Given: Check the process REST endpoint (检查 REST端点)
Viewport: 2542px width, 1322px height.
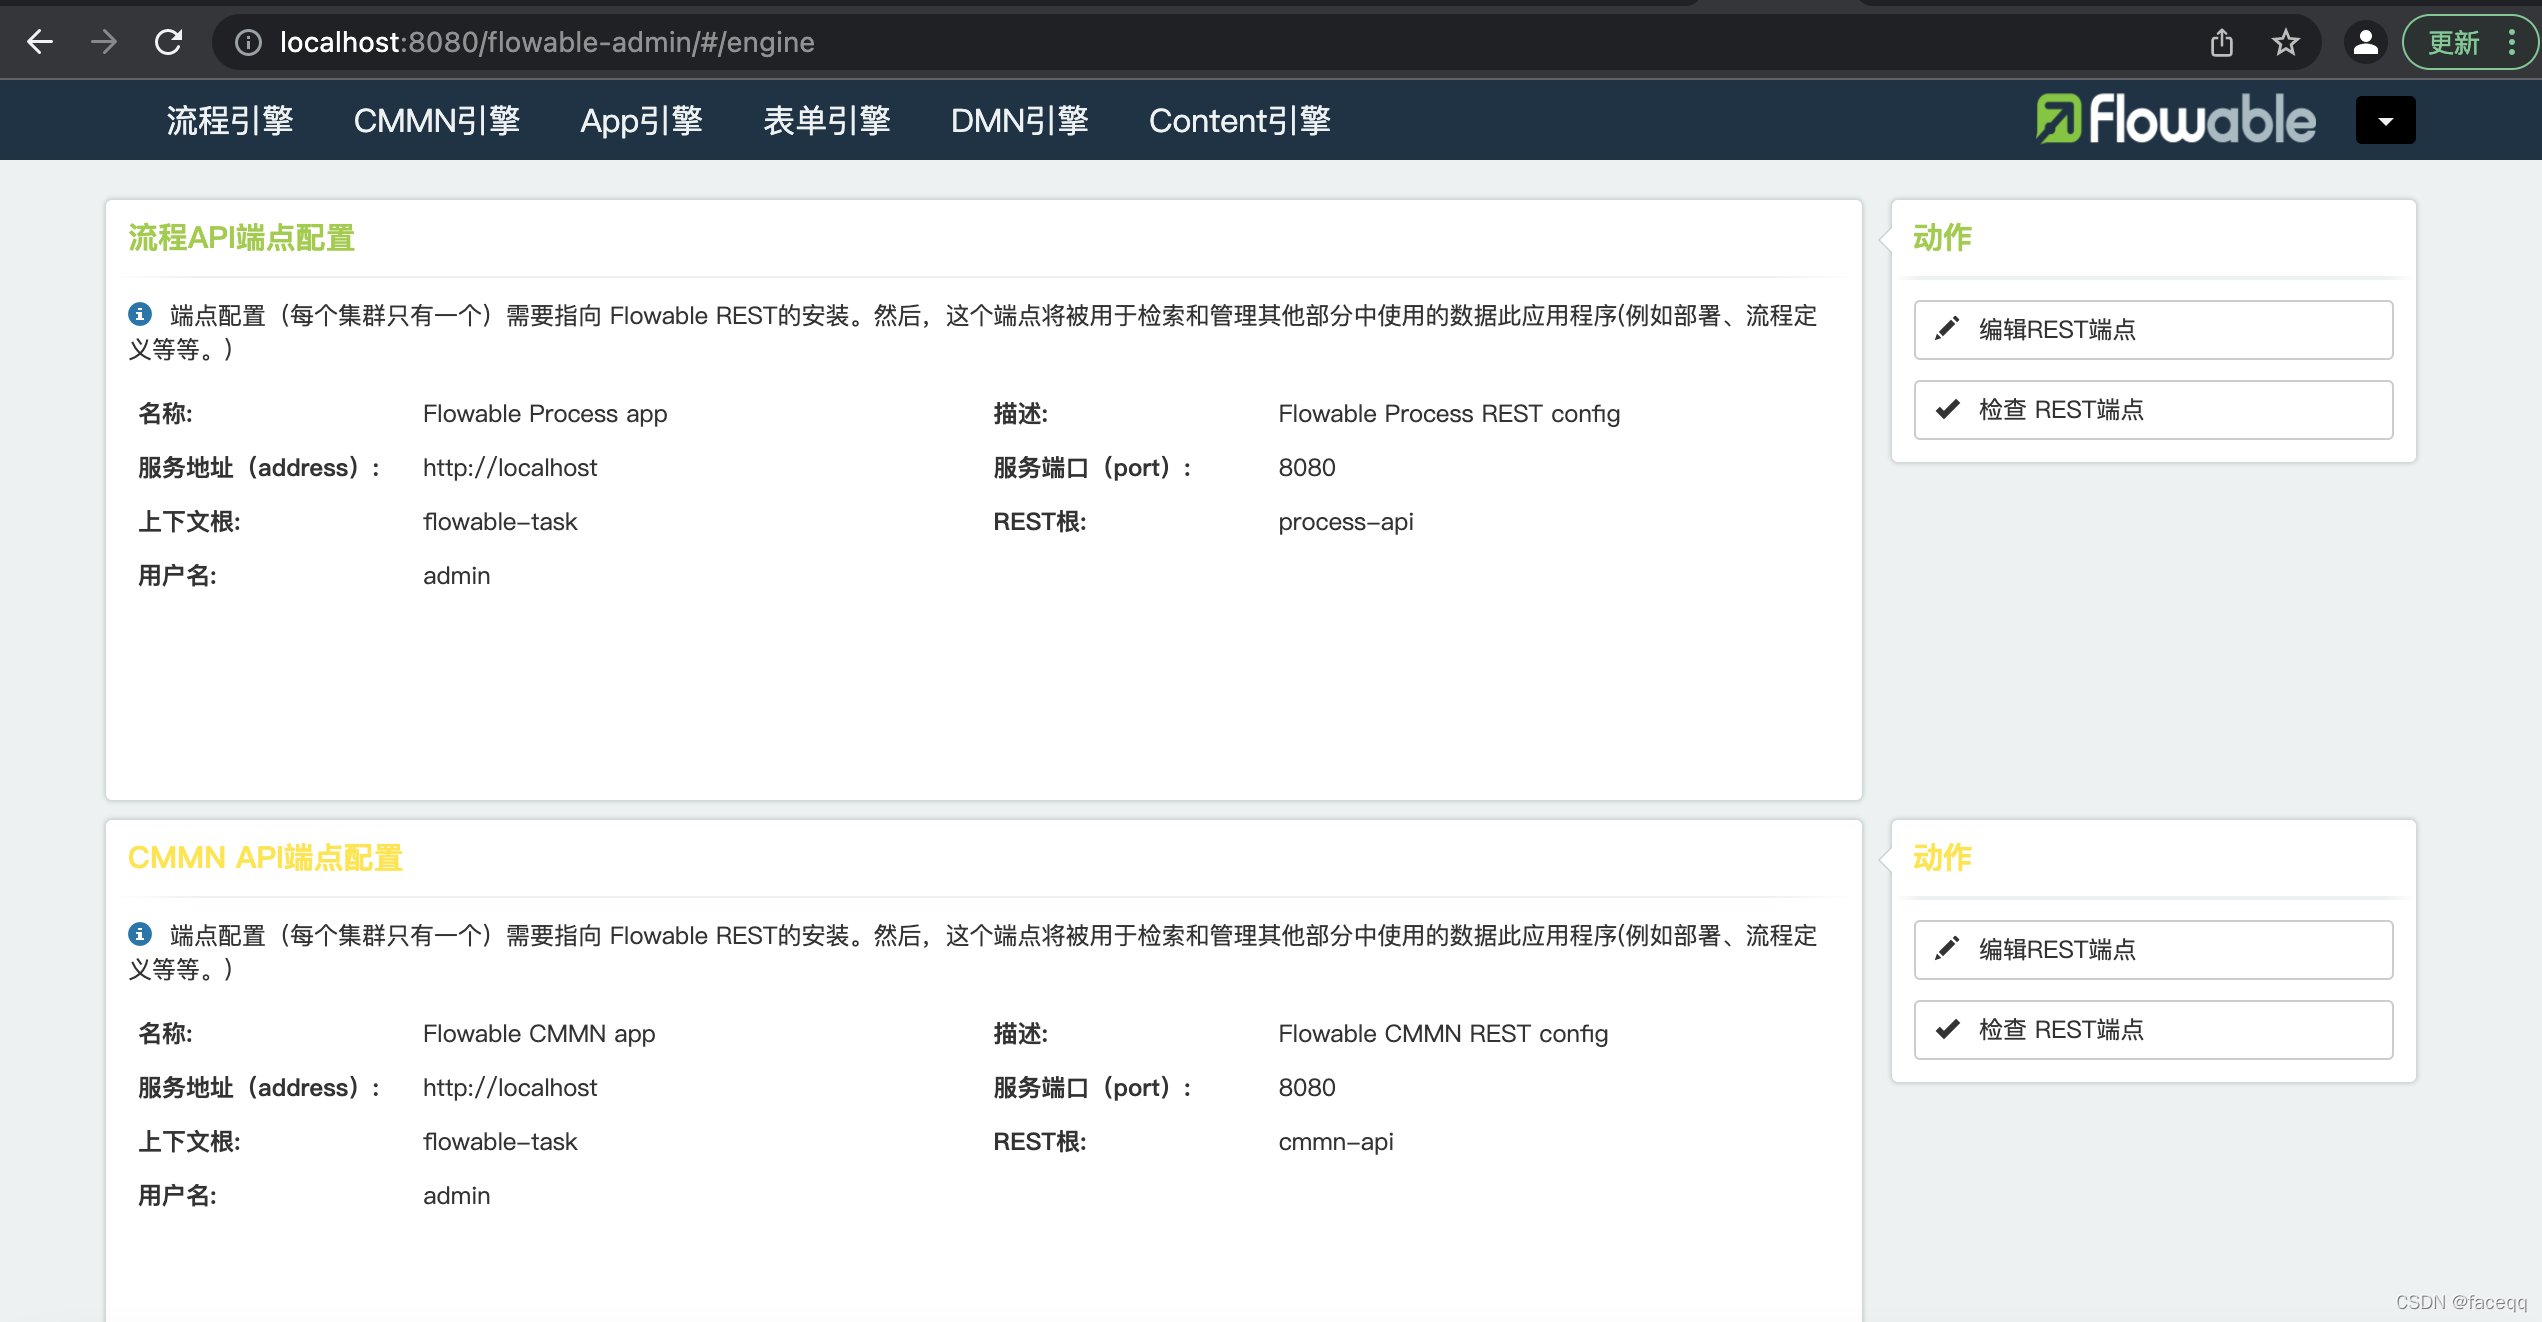Looking at the screenshot, I should click(2153, 409).
